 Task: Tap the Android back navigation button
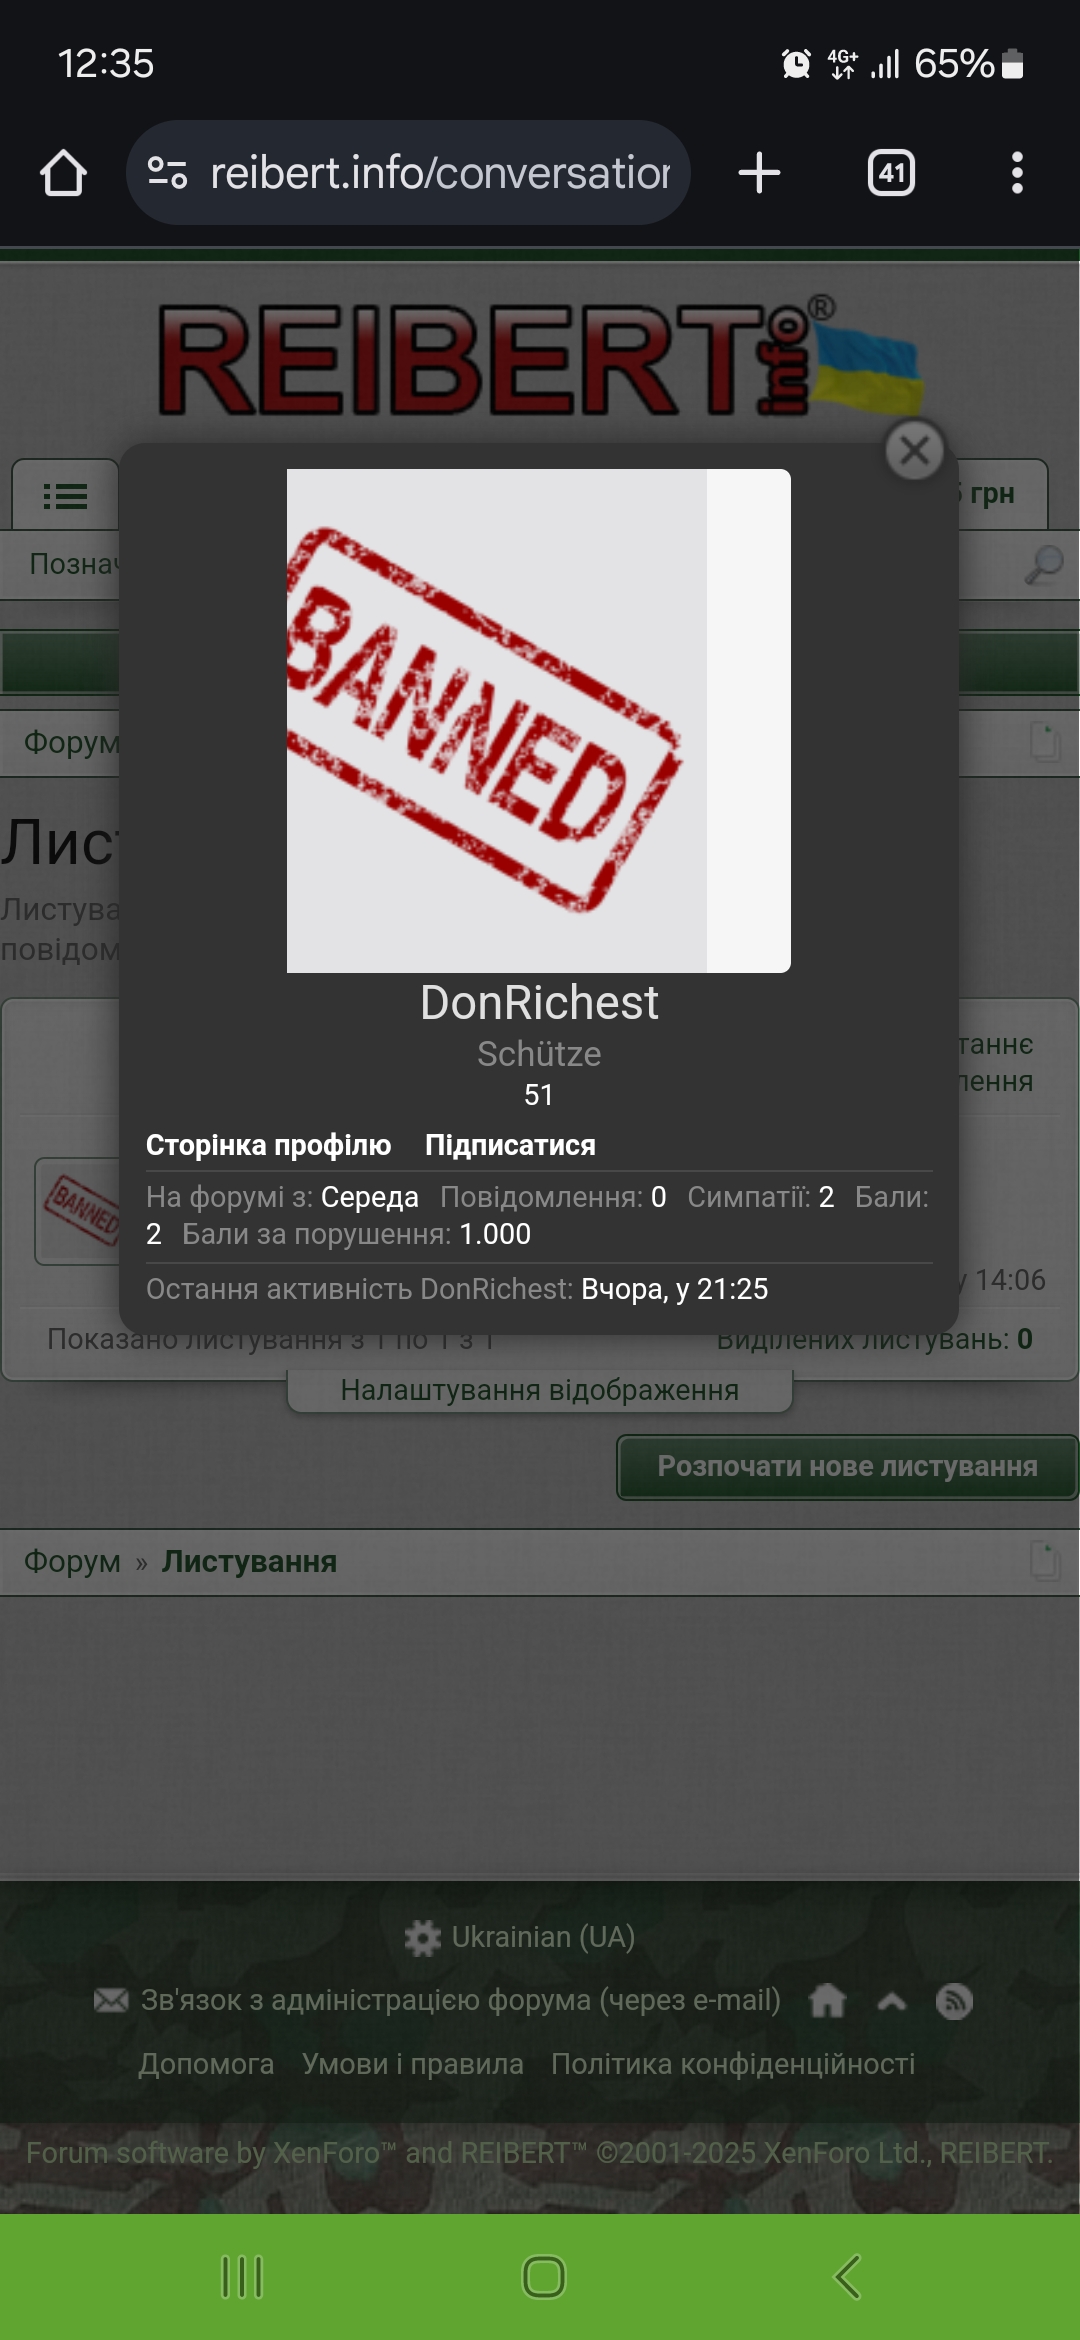(847, 2277)
